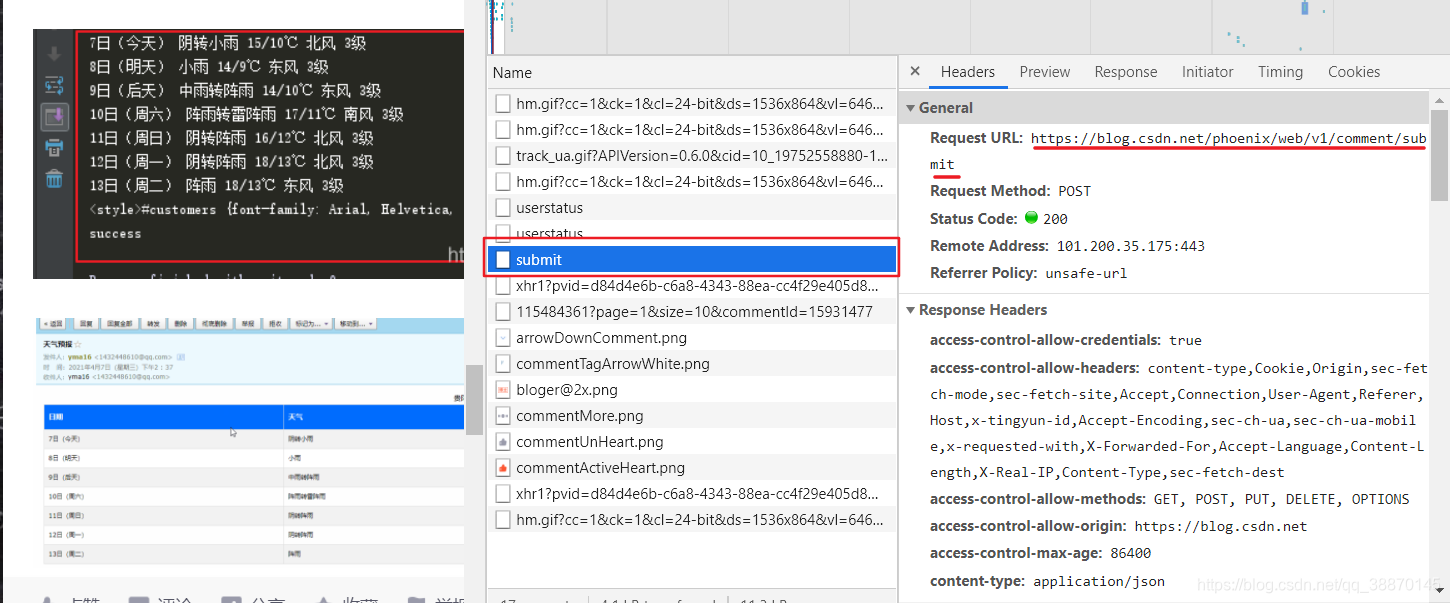Screen dimensions: 1450x603
Task: Show the Cookies tab
Action: click(1354, 72)
